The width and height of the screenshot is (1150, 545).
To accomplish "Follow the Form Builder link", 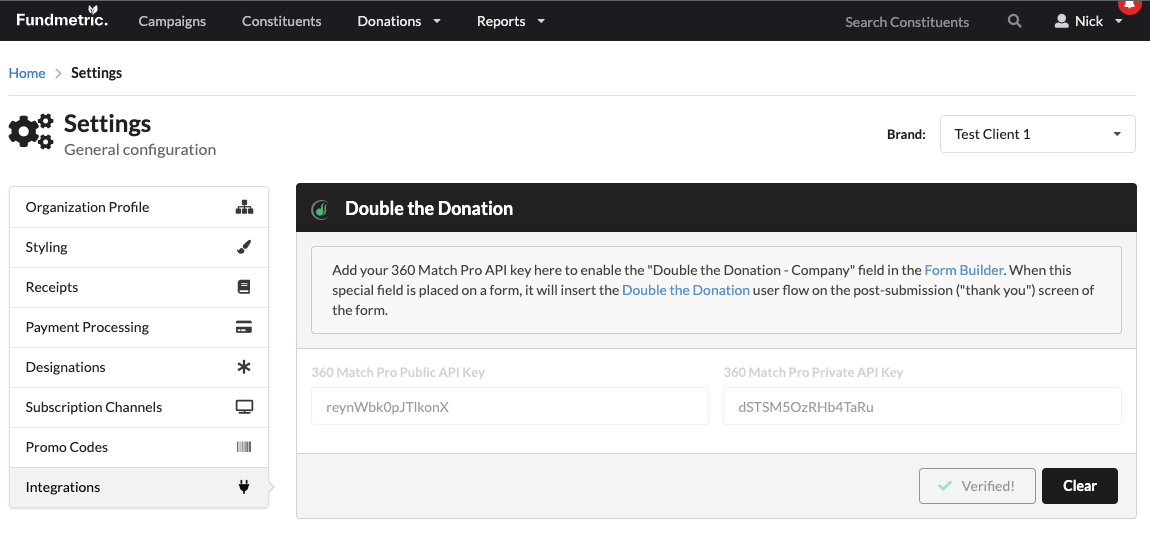I will pyautogui.click(x=963, y=270).
